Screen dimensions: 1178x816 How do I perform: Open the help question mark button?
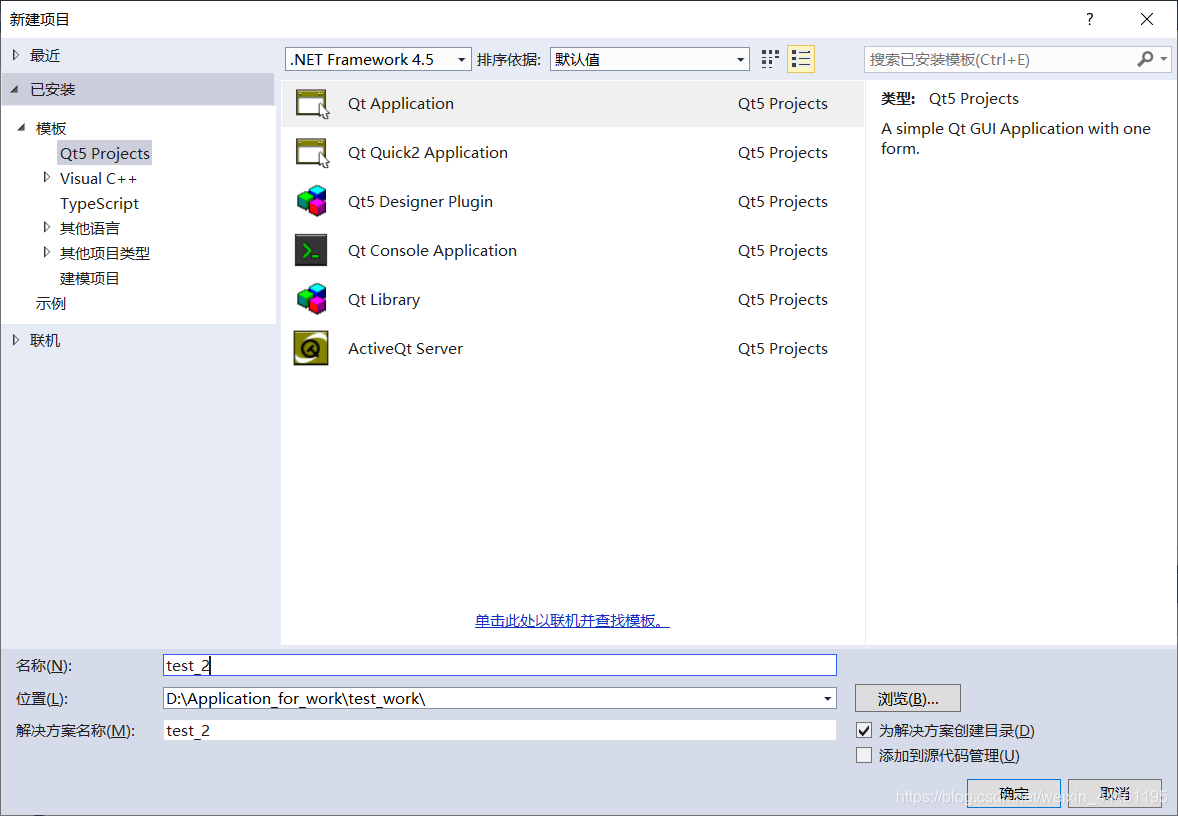click(x=1089, y=20)
